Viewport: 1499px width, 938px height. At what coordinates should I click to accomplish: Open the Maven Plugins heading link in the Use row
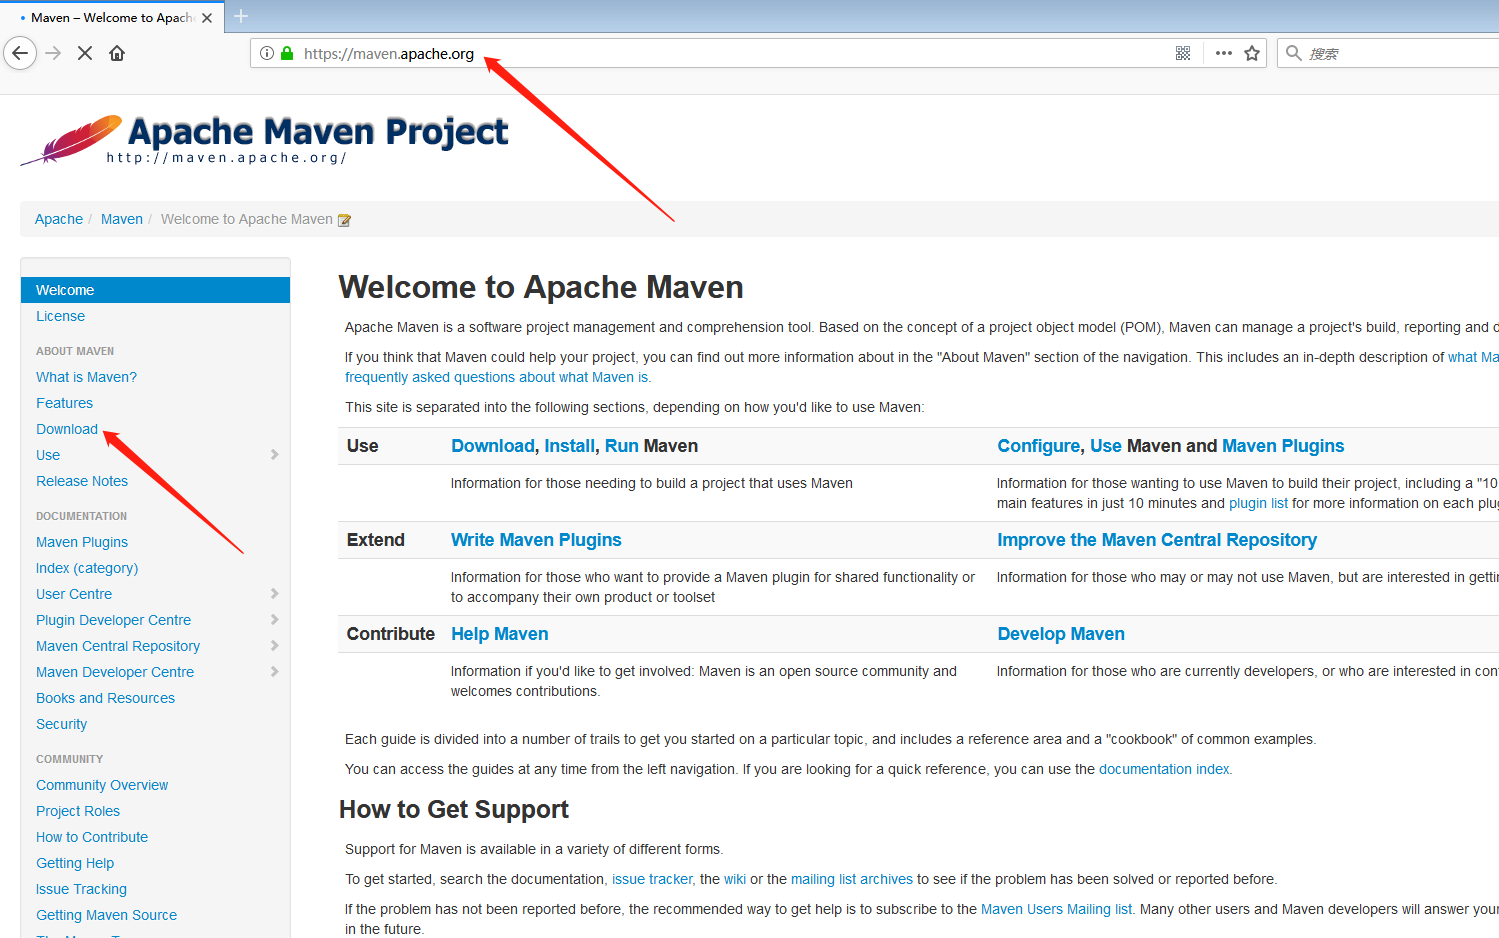[1283, 446]
